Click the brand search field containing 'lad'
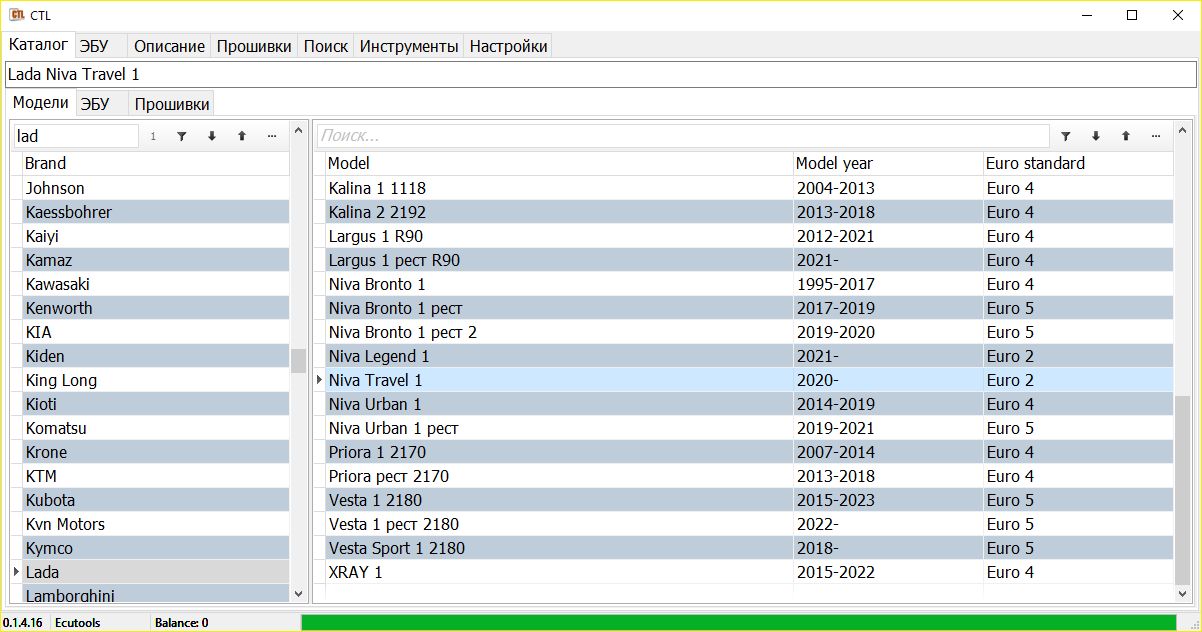1202x632 pixels. (76, 136)
